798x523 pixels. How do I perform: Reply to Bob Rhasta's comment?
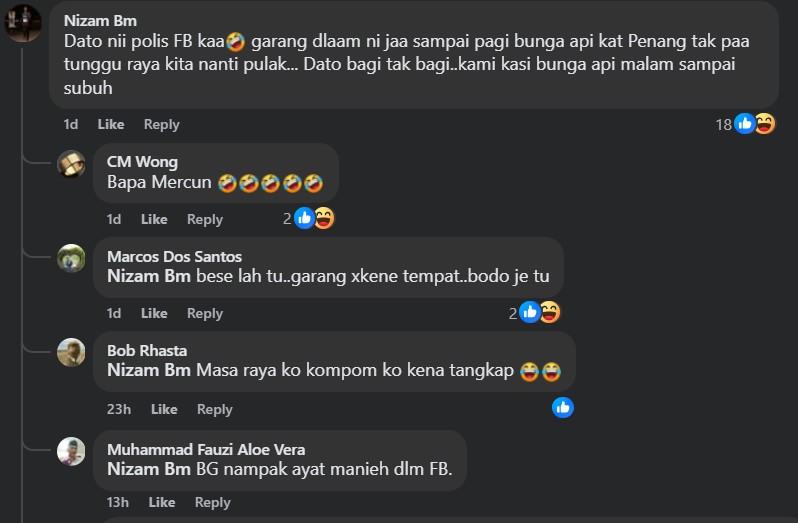(x=214, y=409)
